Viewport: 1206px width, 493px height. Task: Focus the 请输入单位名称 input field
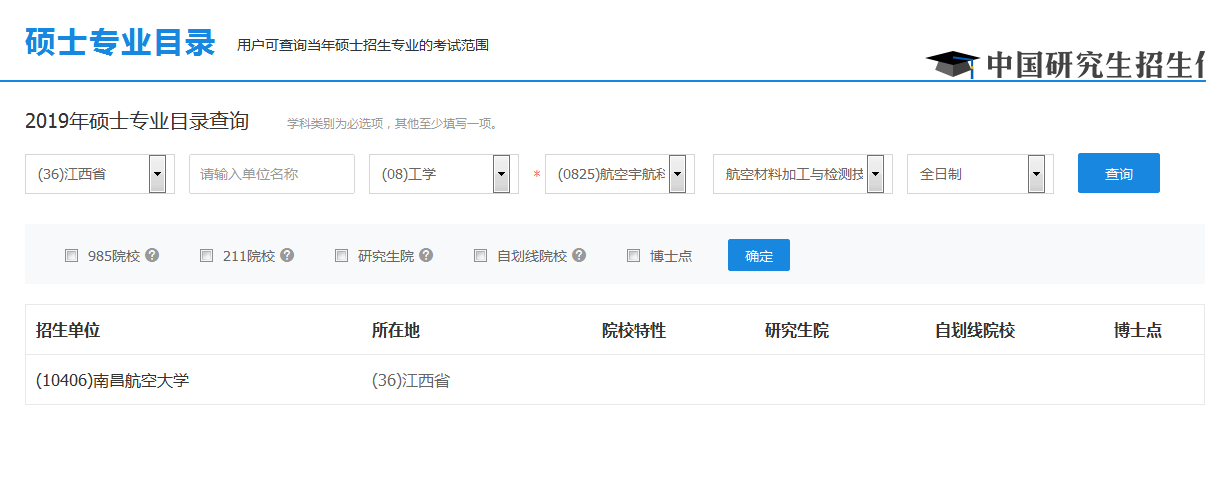click(x=271, y=174)
